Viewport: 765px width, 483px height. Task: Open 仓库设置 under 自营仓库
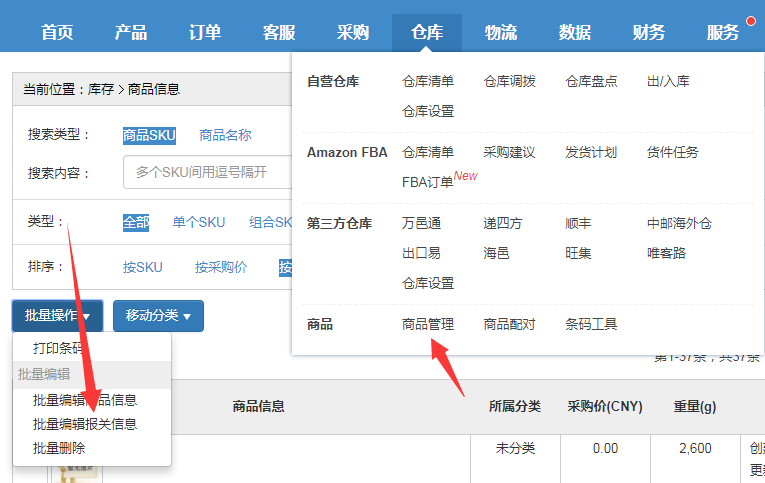click(428, 111)
